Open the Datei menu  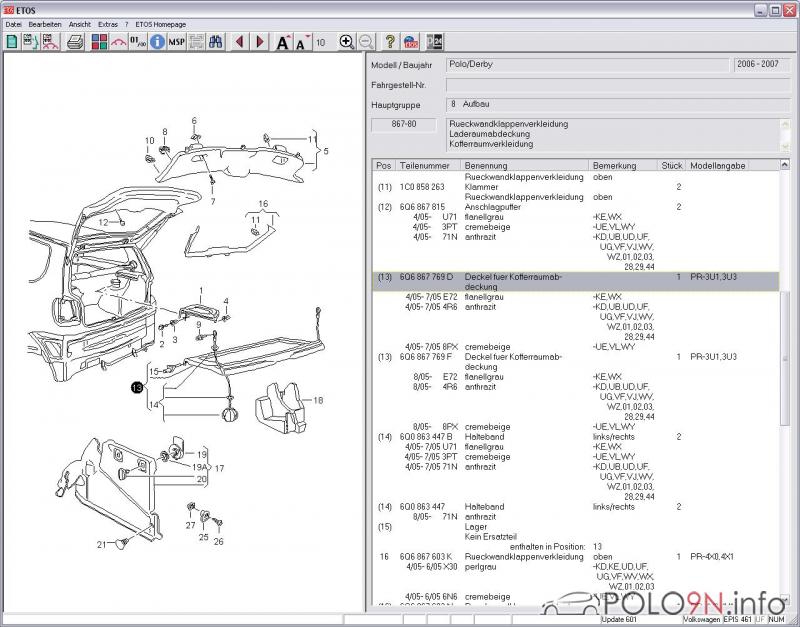(14, 24)
